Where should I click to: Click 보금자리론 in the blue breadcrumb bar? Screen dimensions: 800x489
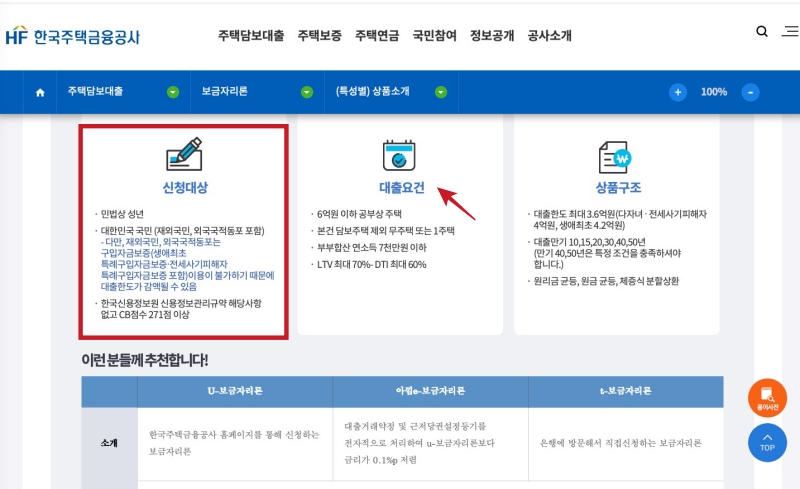pos(224,91)
